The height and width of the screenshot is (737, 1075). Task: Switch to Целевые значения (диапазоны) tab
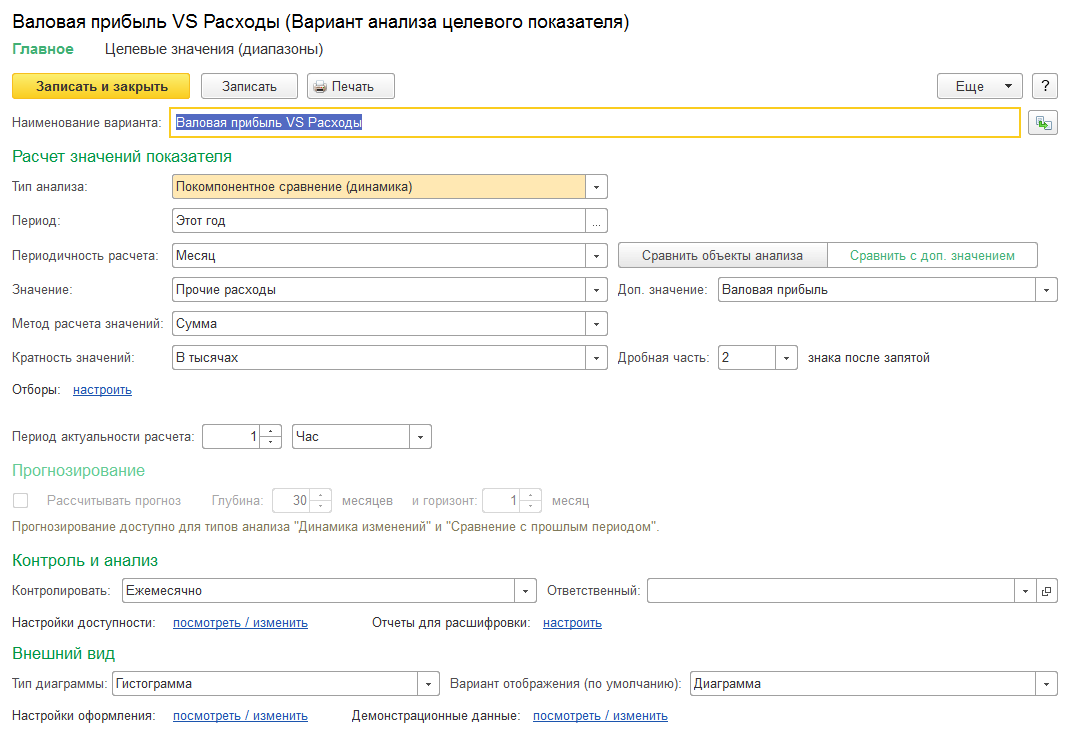pos(214,48)
